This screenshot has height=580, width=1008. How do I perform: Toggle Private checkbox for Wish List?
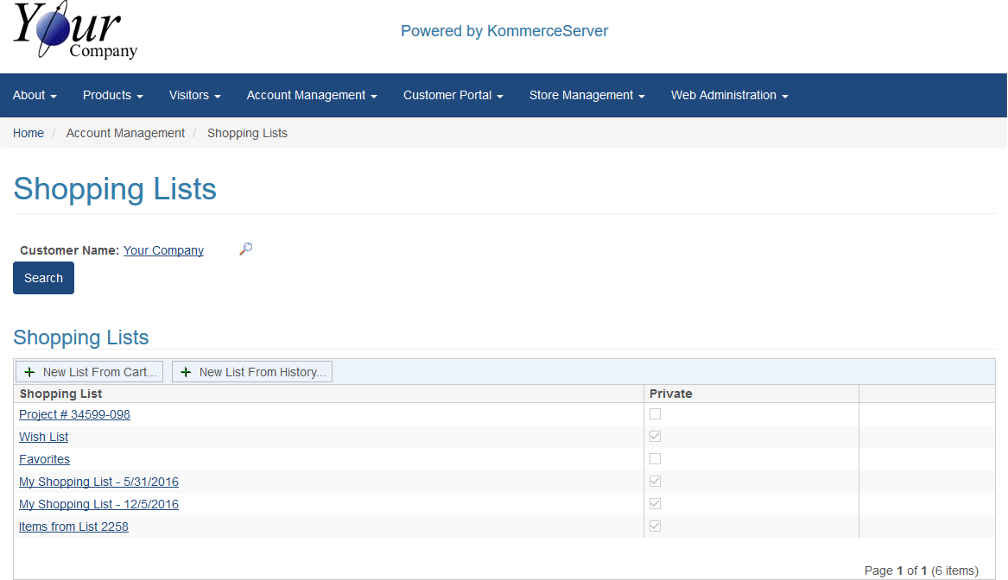click(x=655, y=436)
